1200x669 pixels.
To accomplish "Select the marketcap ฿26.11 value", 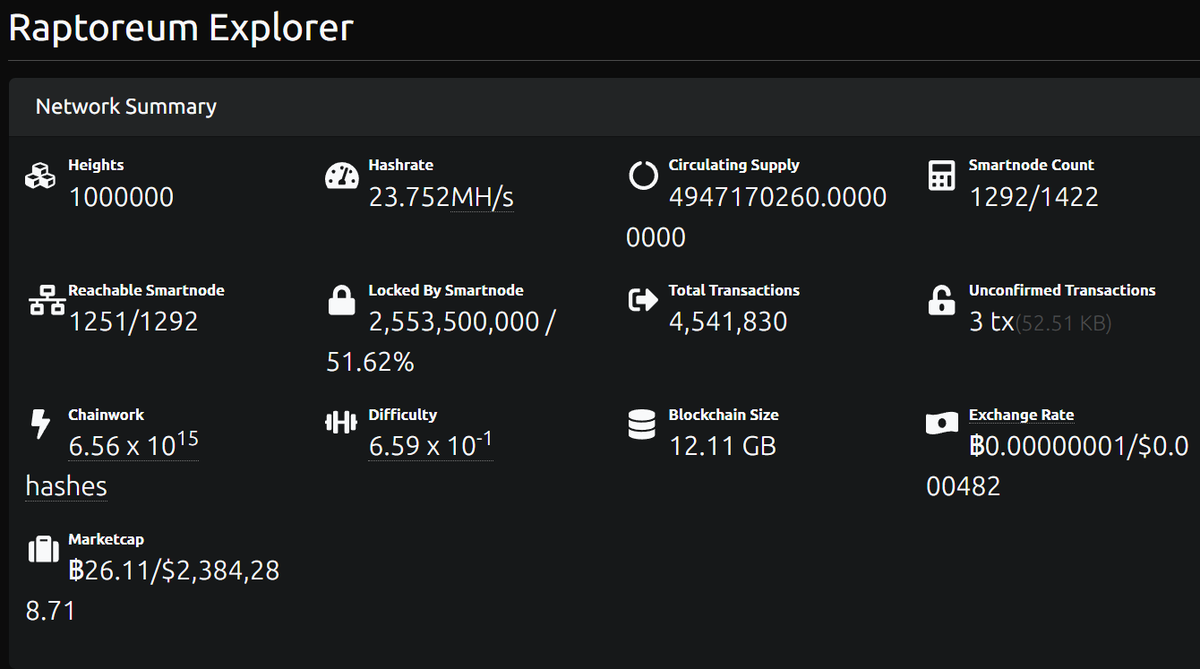I will [x=111, y=571].
